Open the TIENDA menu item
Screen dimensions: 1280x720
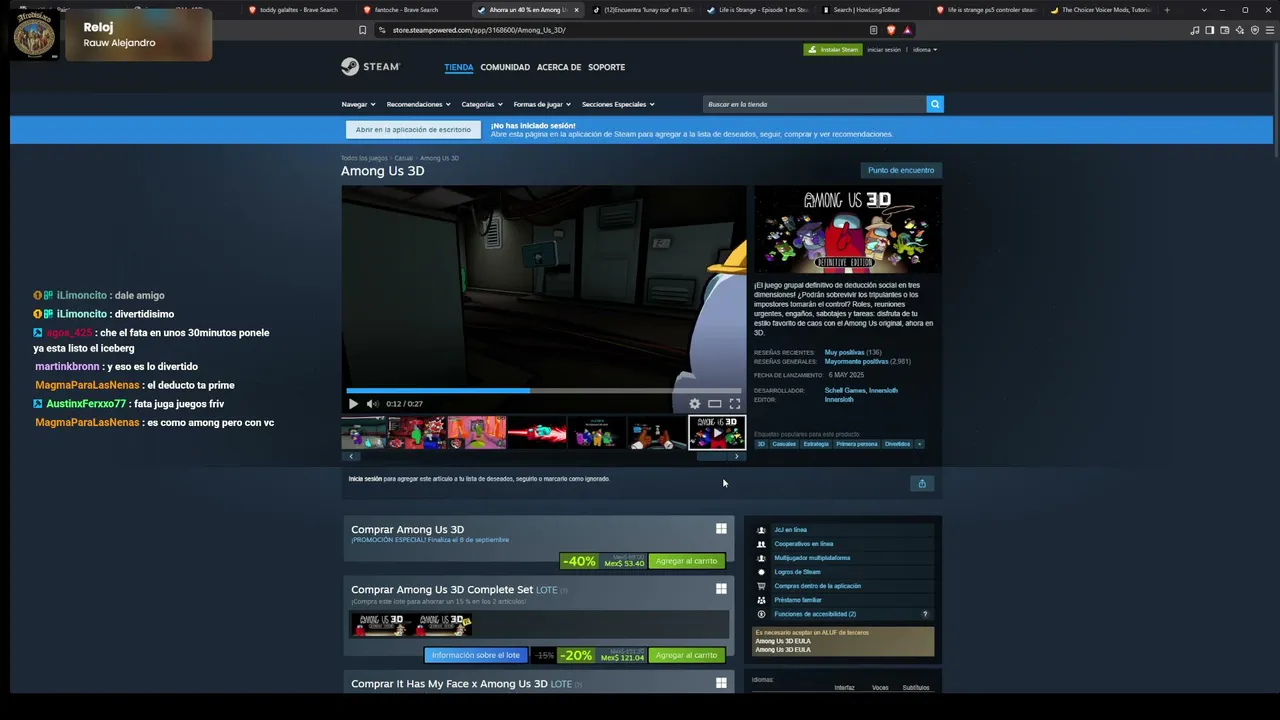[459, 67]
